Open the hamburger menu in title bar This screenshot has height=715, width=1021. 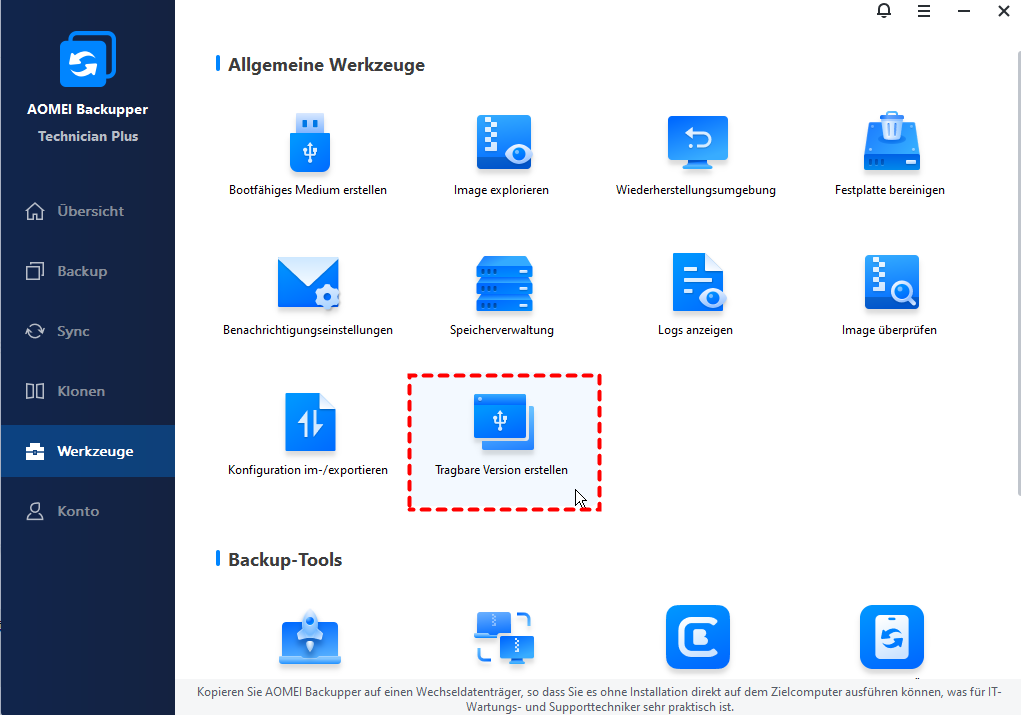[x=923, y=11]
